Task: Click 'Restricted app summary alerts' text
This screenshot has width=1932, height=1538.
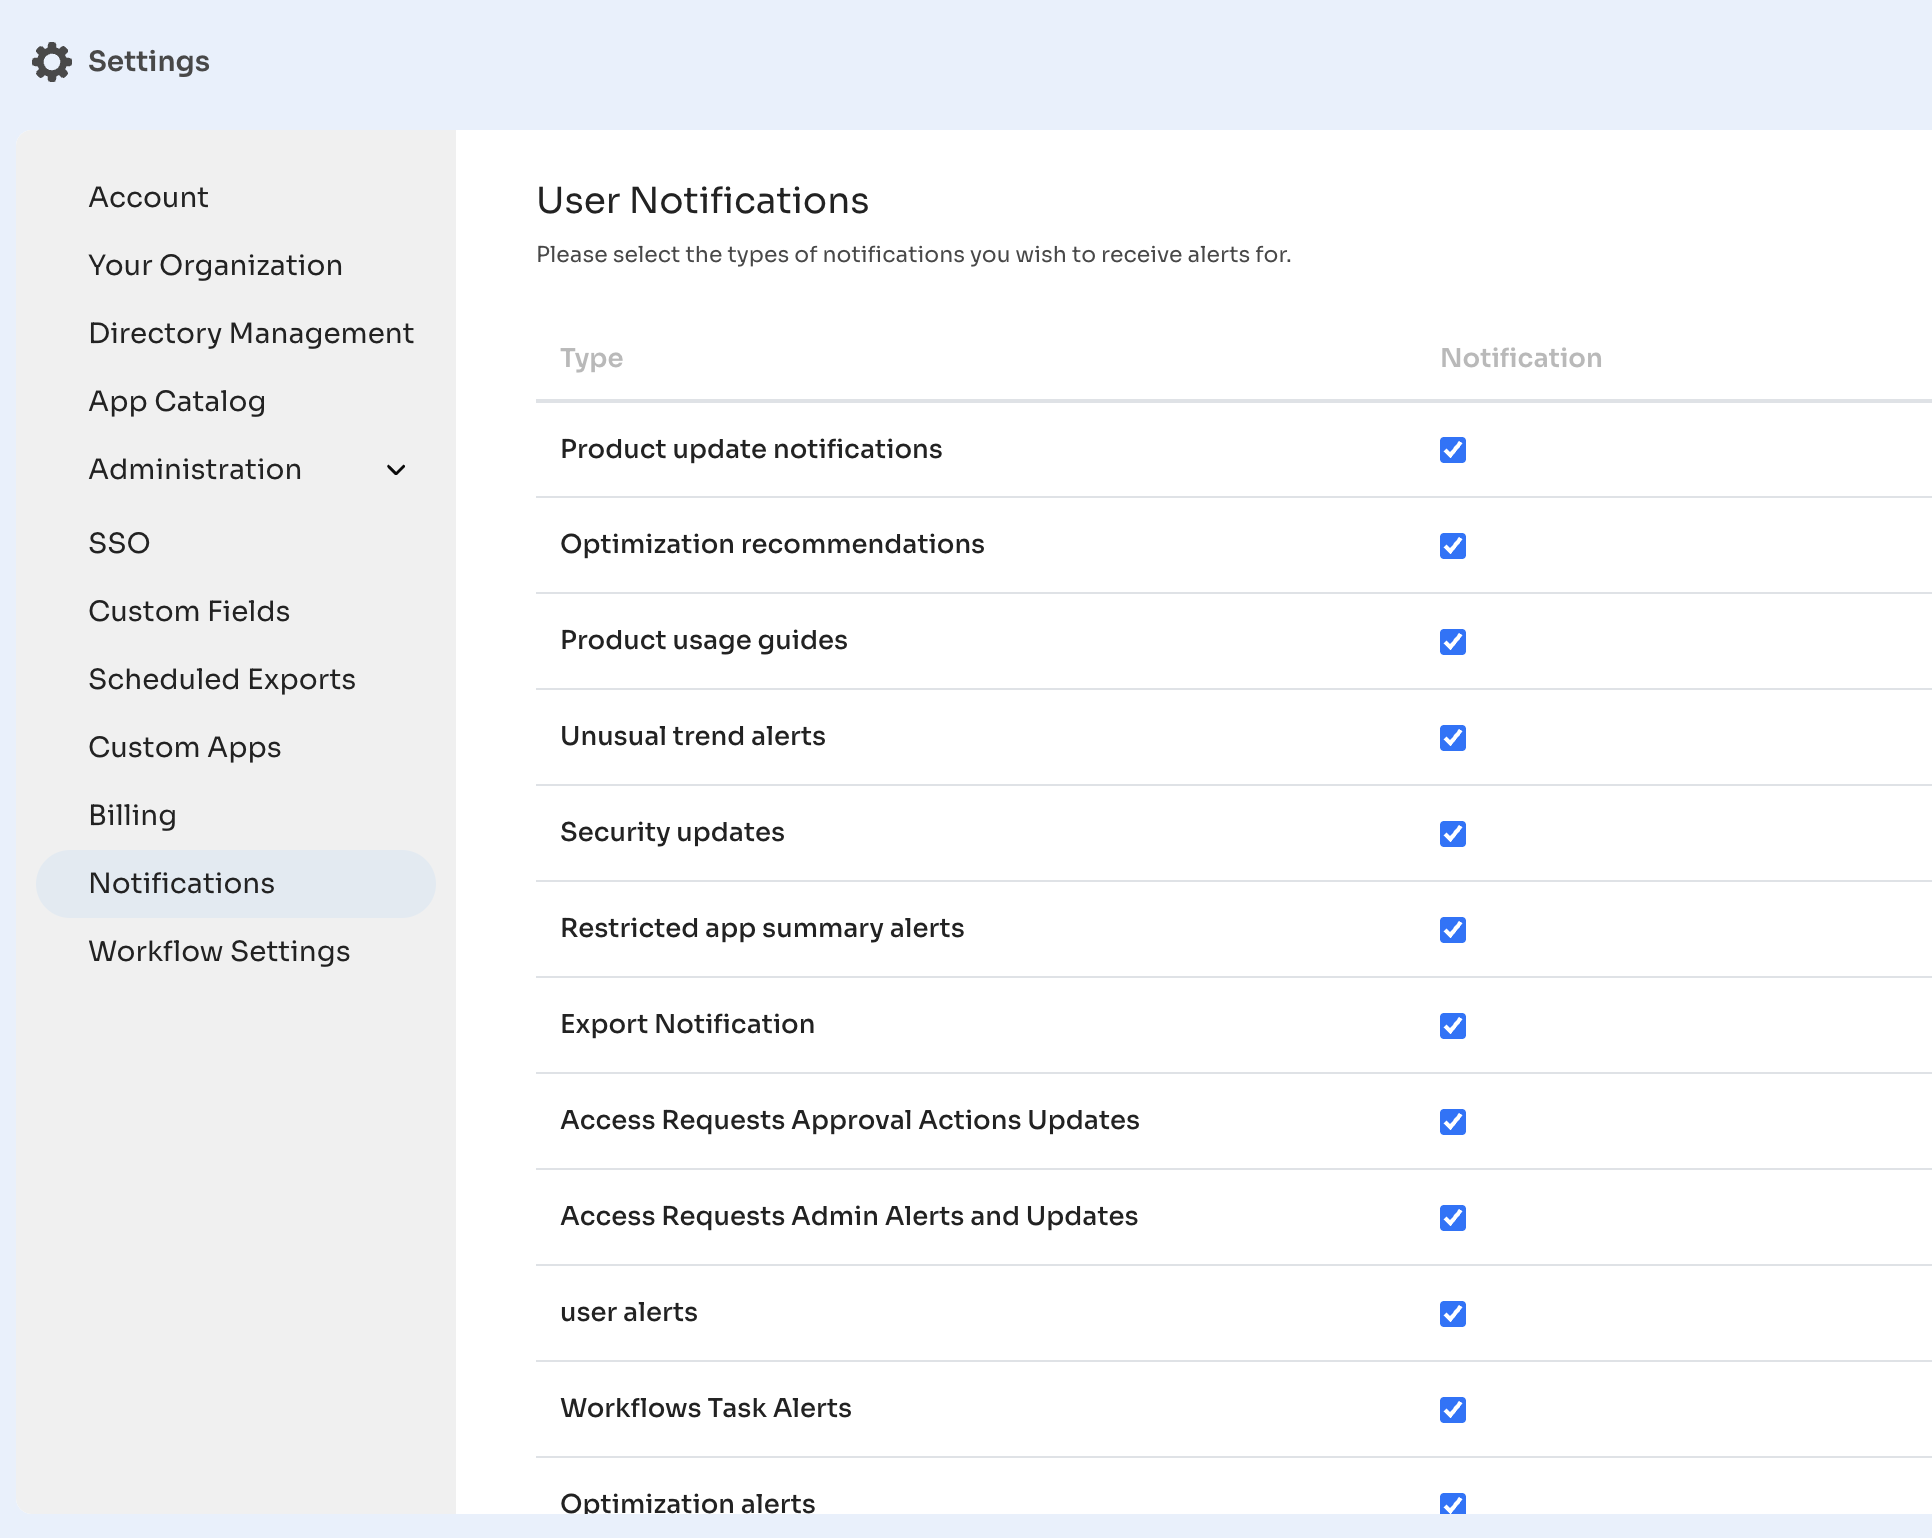Action: [x=762, y=929]
